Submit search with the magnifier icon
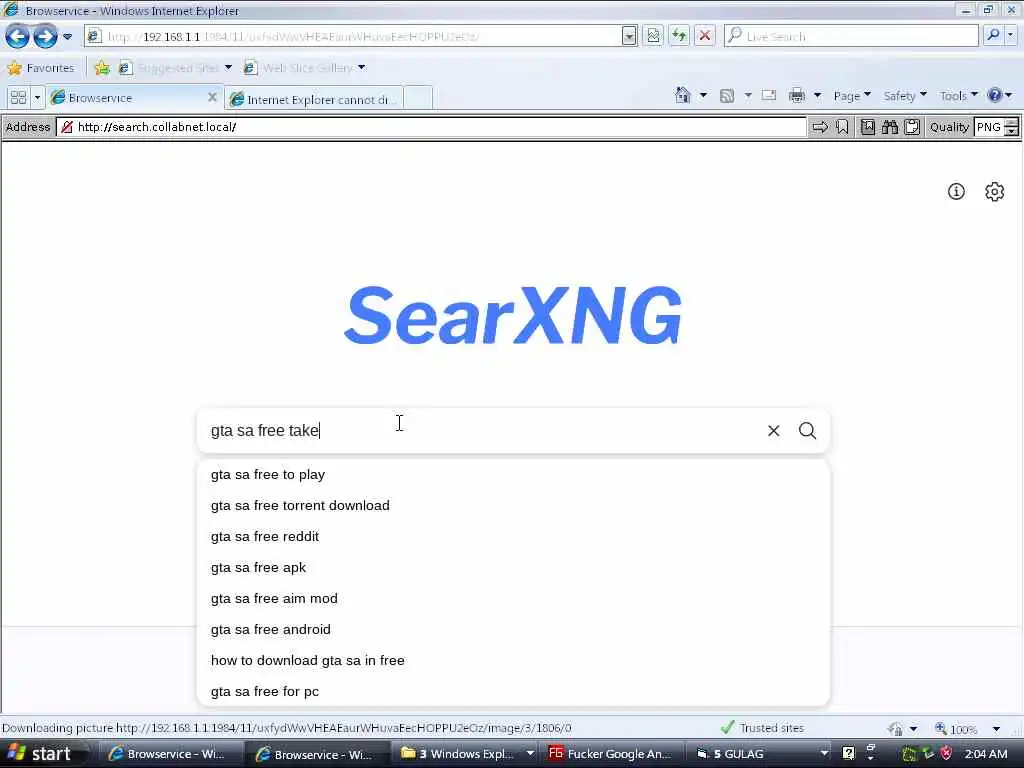 click(x=808, y=430)
